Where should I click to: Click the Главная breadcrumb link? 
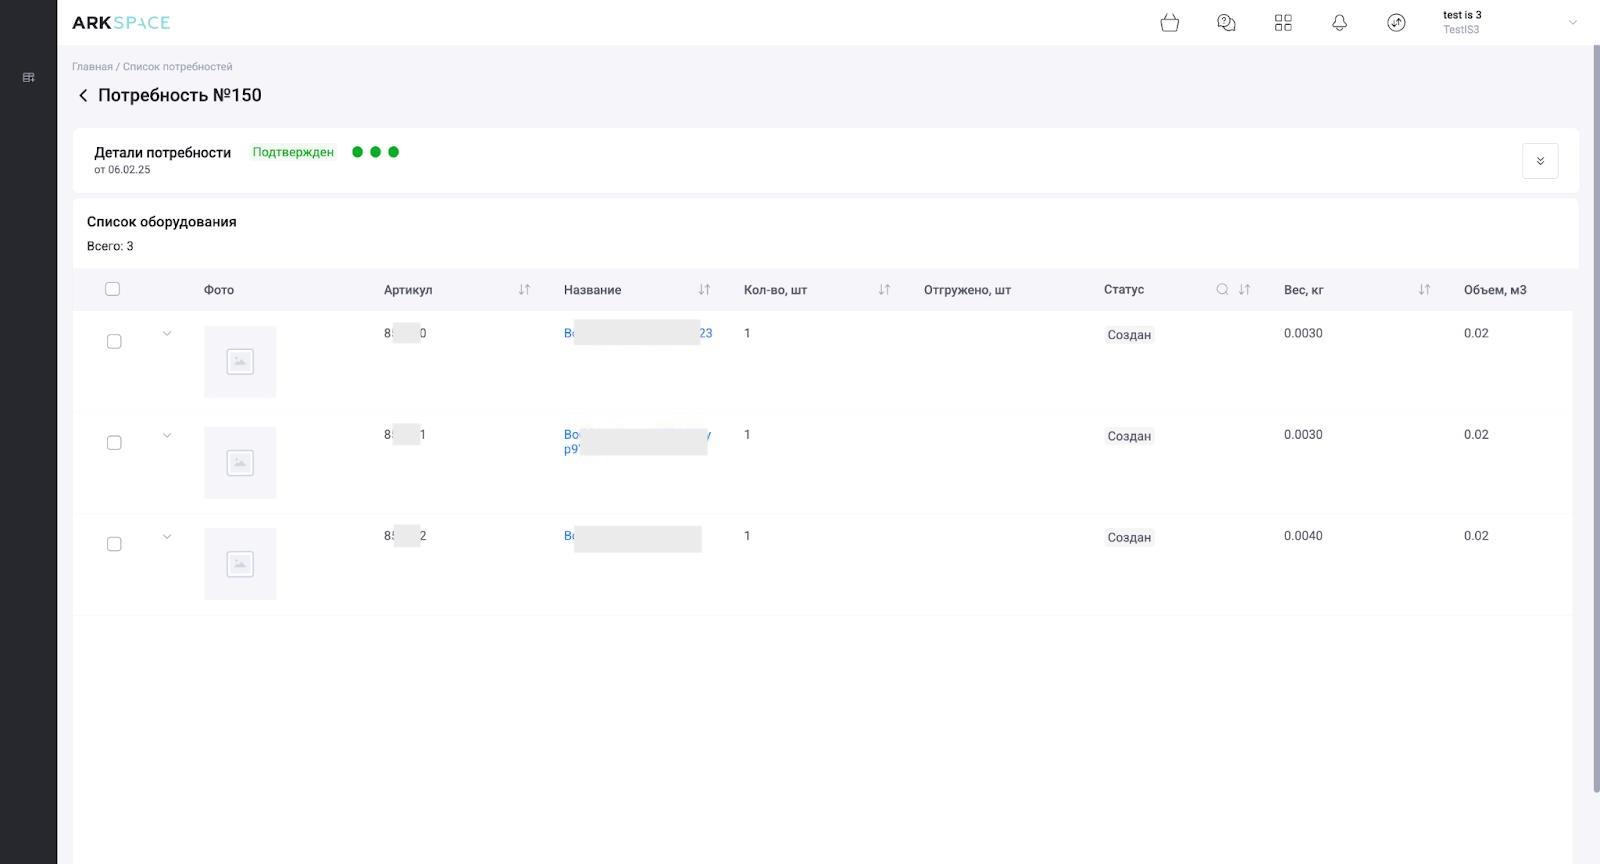coord(92,67)
